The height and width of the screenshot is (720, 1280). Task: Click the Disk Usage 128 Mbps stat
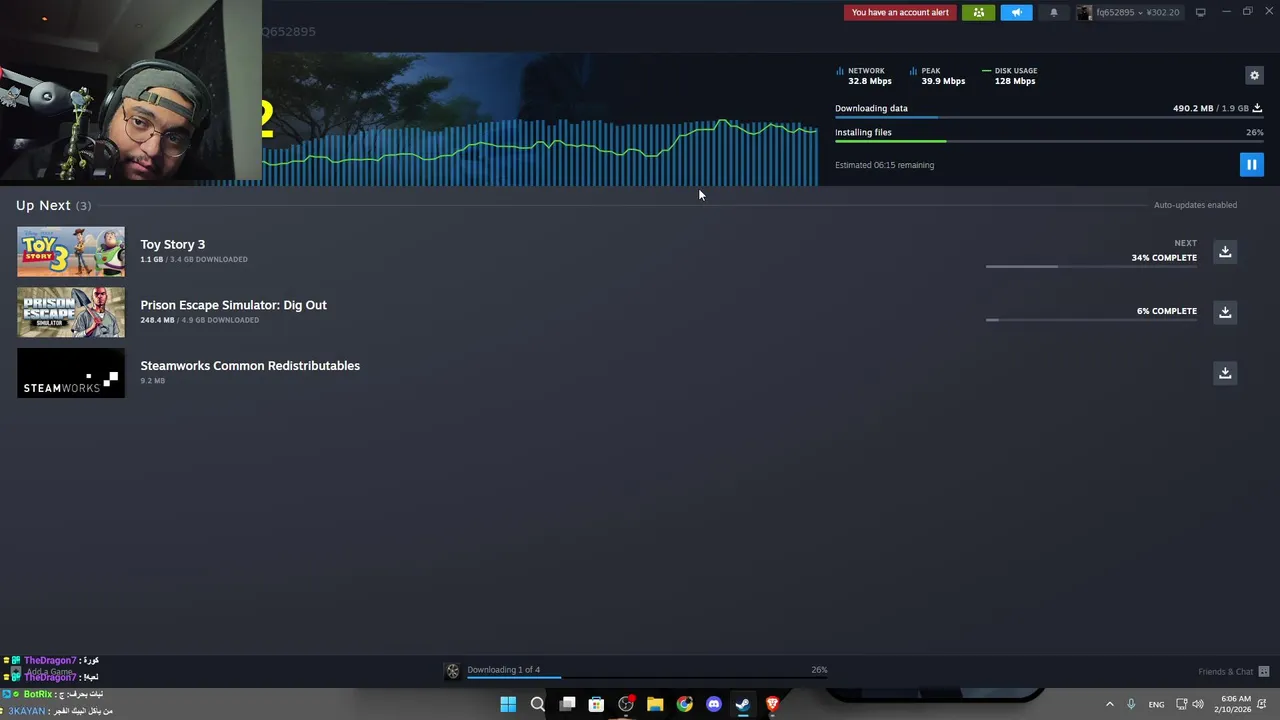pos(1011,76)
